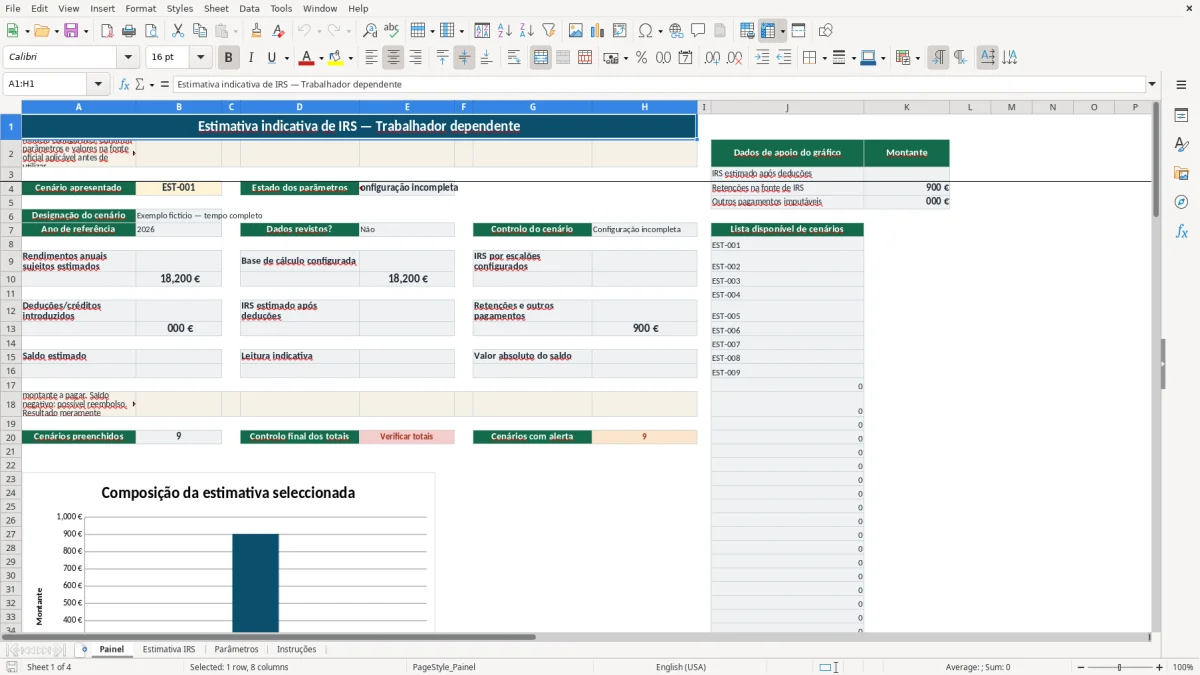
Task: Expand the Name Box dropdown
Action: (x=97, y=84)
